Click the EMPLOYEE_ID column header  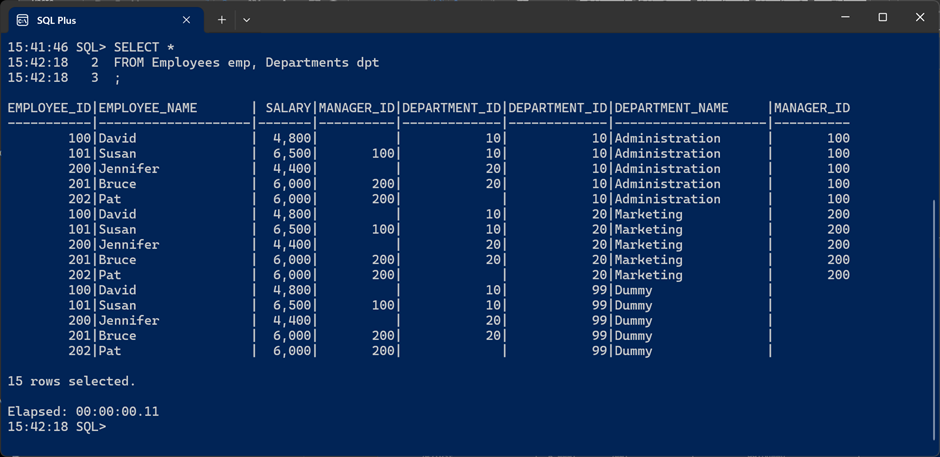[50, 108]
